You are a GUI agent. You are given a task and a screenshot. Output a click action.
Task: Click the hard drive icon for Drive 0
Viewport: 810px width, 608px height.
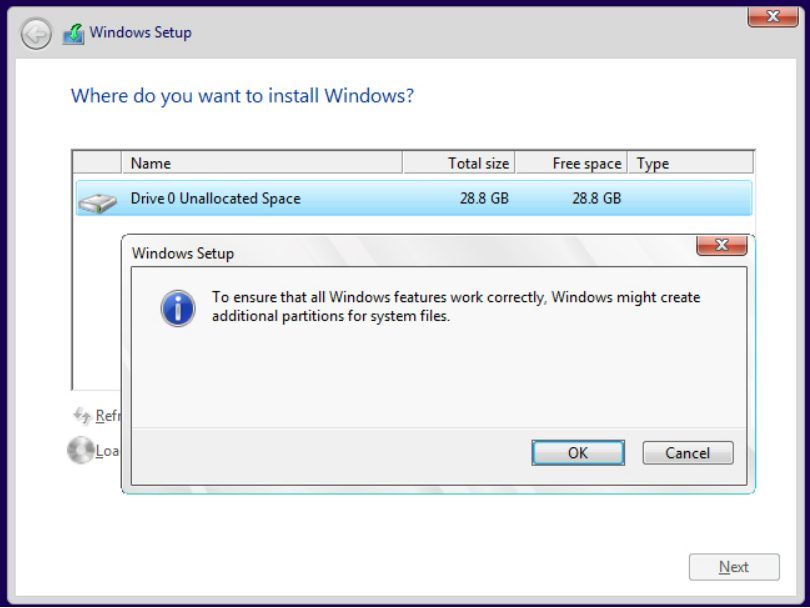coord(97,202)
